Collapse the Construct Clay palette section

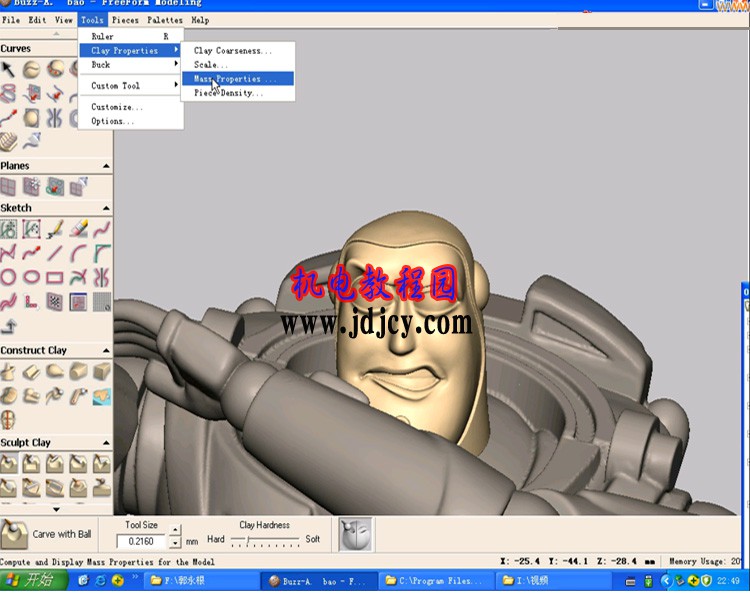[x=106, y=351]
